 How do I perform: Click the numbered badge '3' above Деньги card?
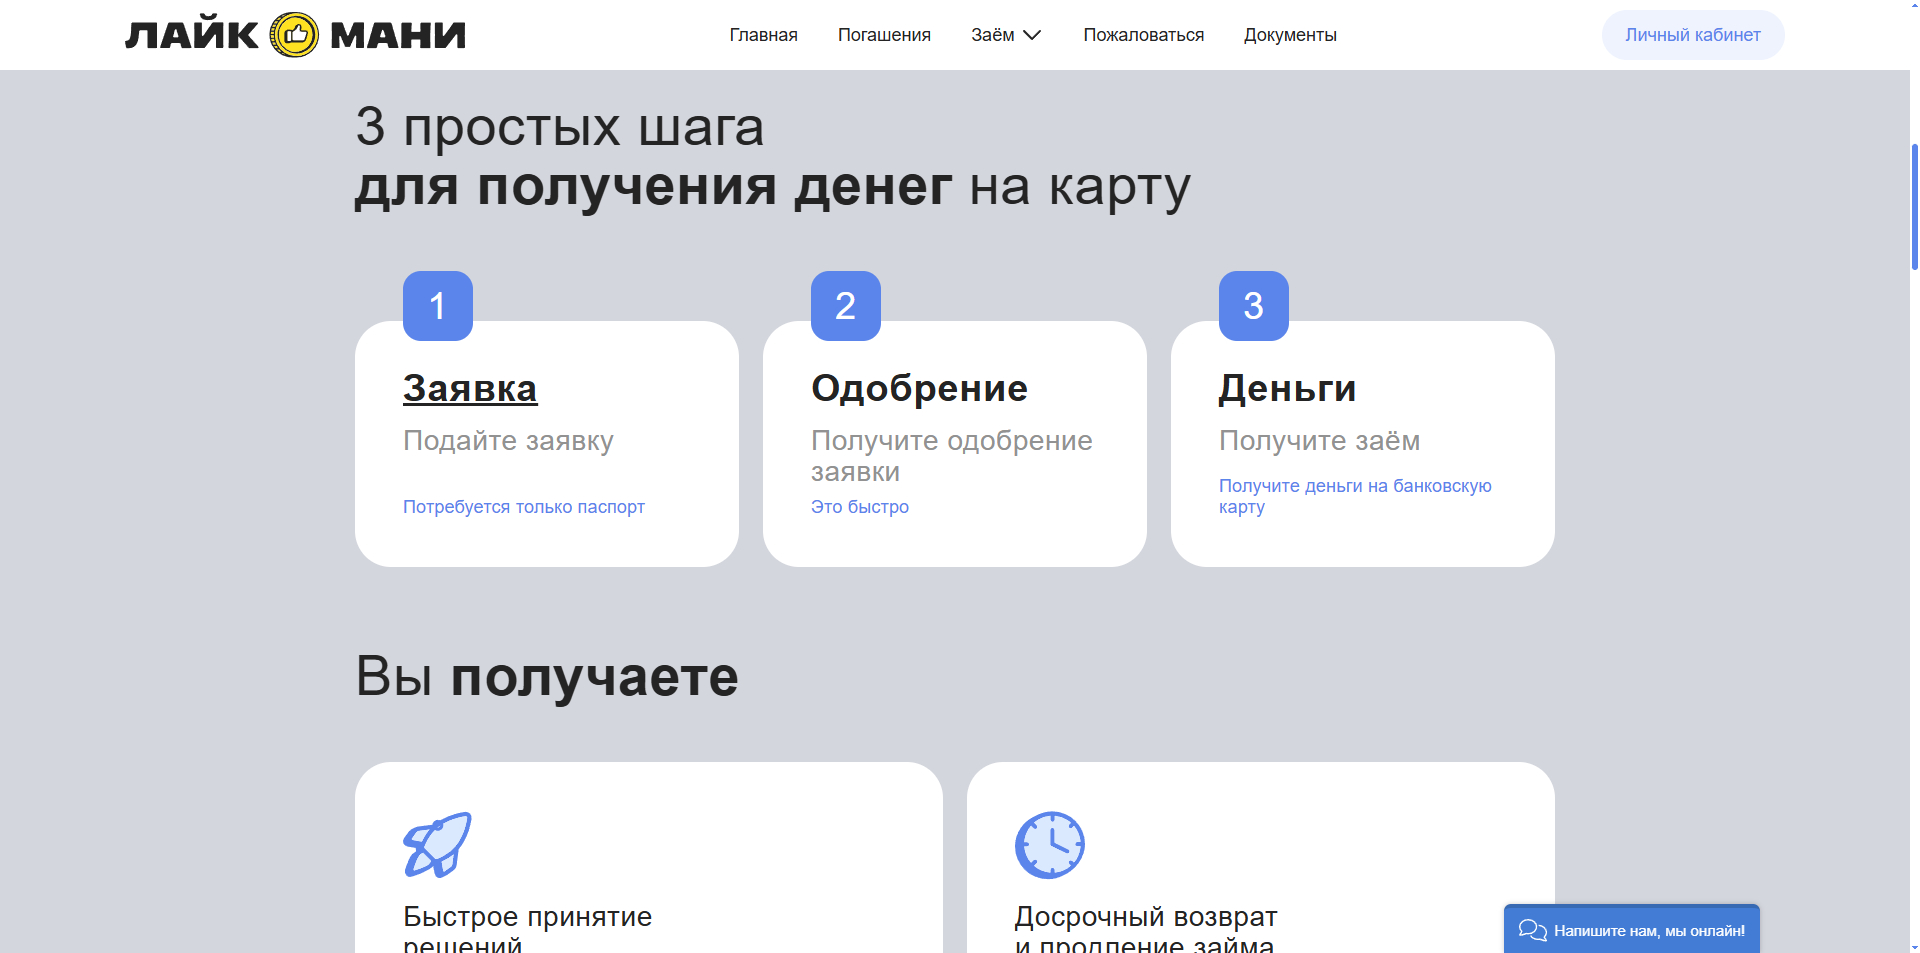[x=1253, y=305]
